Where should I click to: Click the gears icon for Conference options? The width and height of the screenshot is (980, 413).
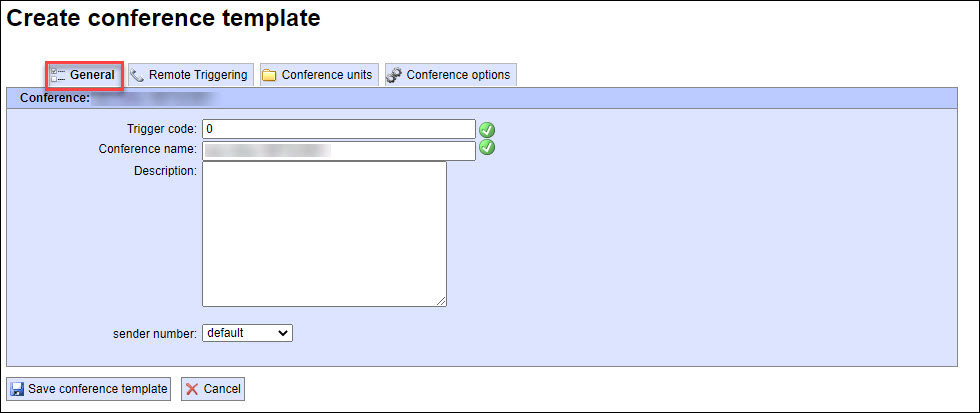[x=394, y=76]
